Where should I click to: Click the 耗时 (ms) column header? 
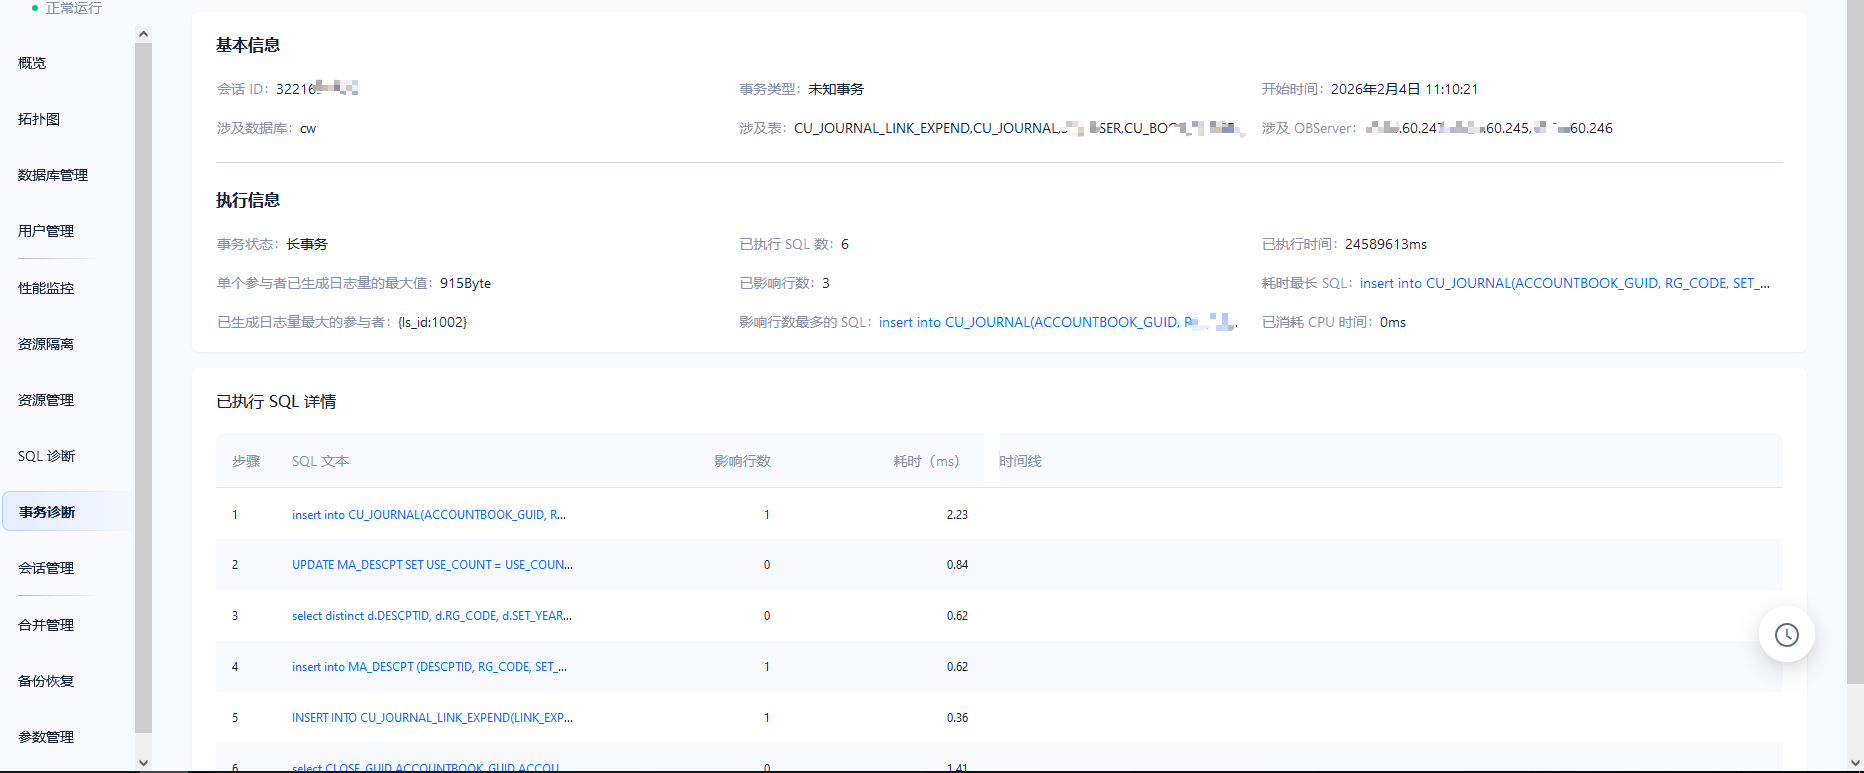(x=925, y=461)
